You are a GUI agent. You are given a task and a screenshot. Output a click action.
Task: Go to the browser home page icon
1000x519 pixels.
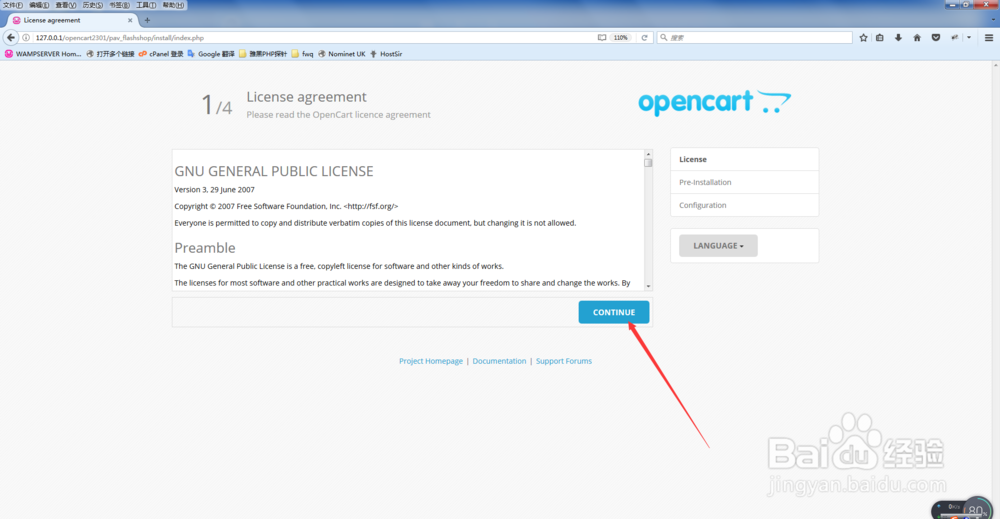pyautogui.click(x=916, y=38)
